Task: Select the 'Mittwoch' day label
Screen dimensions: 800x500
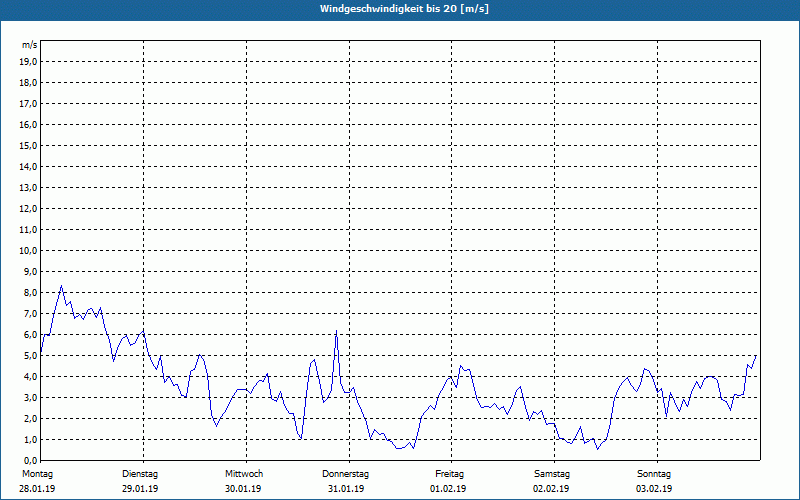Action: pyautogui.click(x=244, y=474)
